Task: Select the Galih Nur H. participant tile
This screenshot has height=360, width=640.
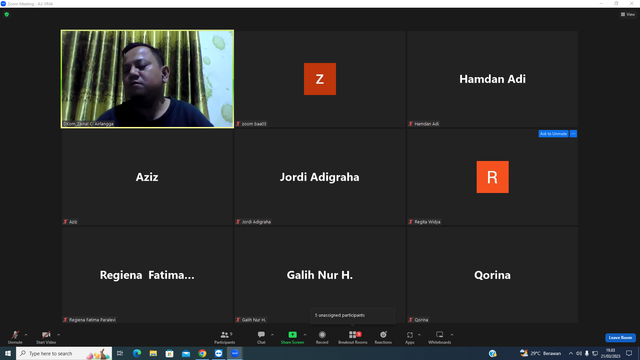Action: [x=320, y=275]
